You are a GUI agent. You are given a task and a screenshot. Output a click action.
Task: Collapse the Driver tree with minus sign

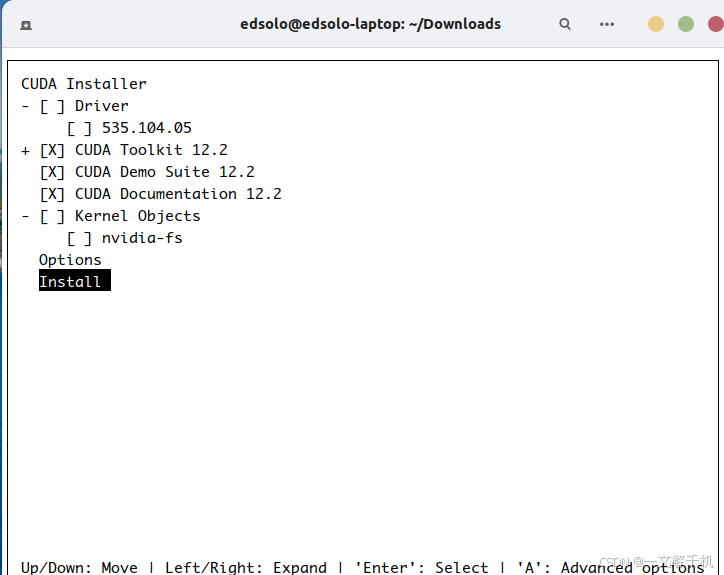point(25,106)
